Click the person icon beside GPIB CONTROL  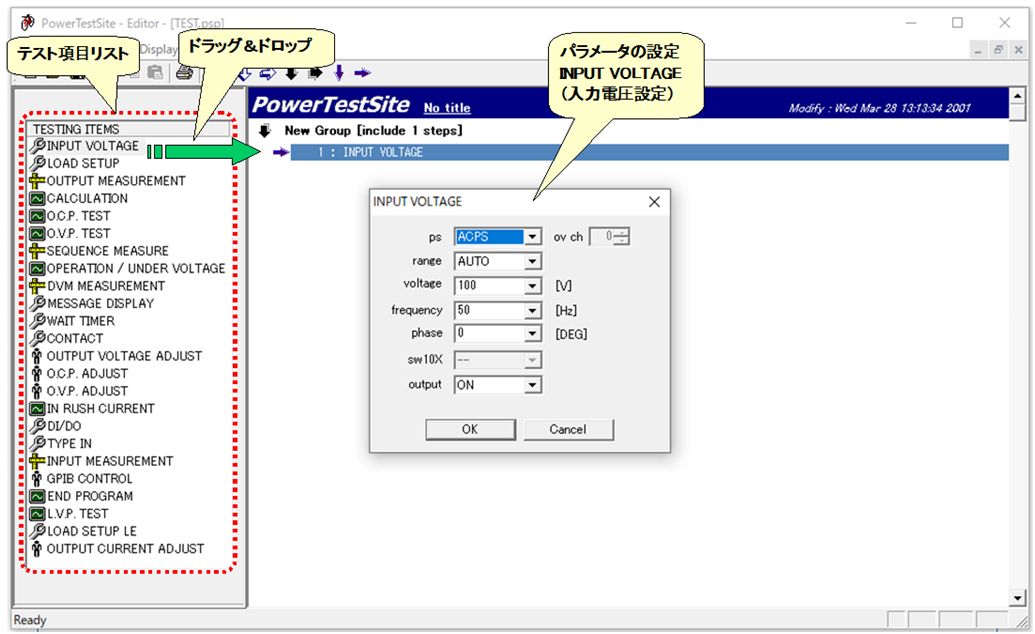pos(38,478)
